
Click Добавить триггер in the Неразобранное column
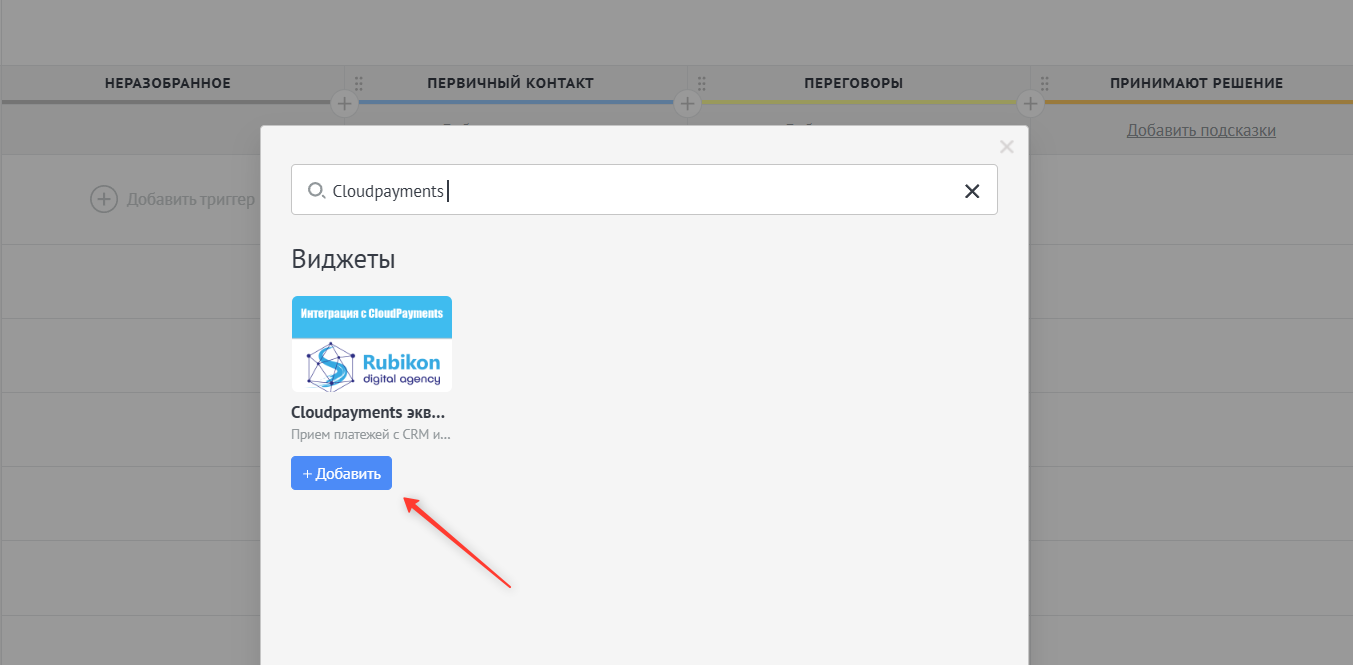click(x=190, y=199)
